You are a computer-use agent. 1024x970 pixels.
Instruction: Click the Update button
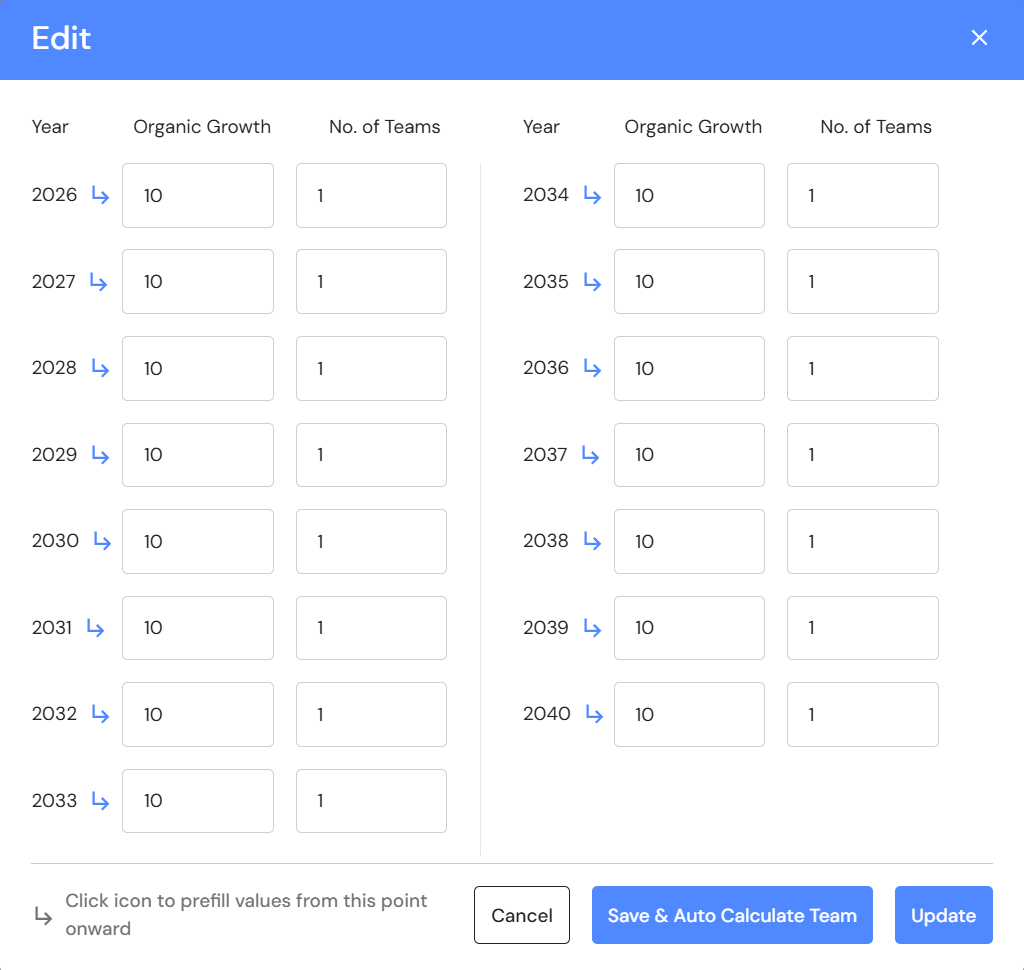pyautogui.click(x=943, y=915)
